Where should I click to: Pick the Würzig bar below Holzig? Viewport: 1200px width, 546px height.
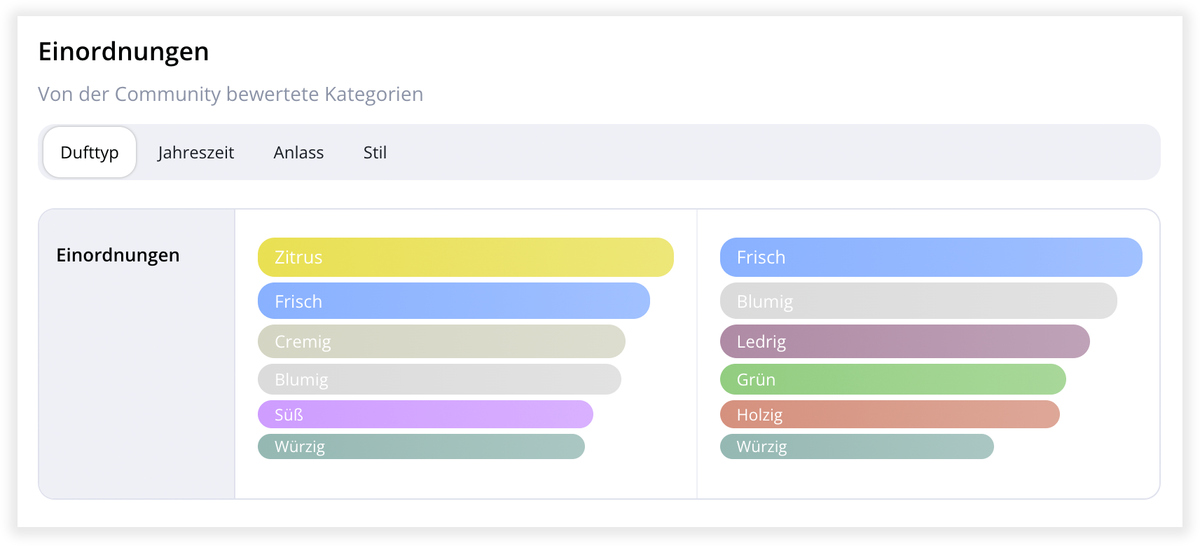point(856,446)
